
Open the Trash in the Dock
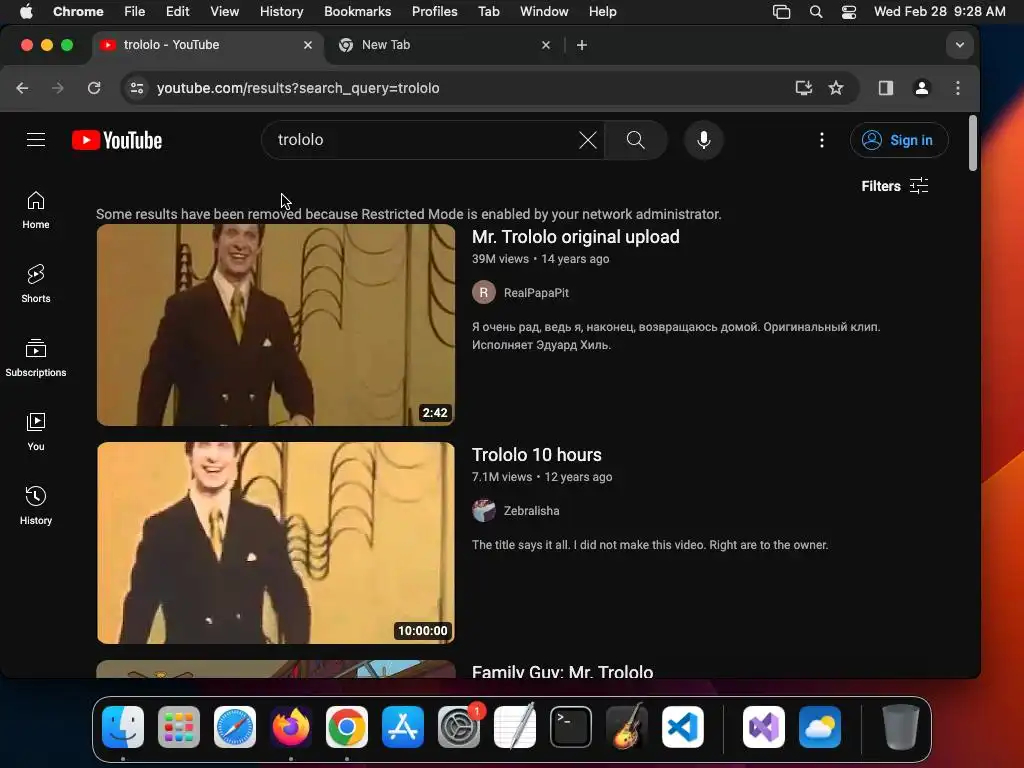pyautogui.click(x=901, y=727)
